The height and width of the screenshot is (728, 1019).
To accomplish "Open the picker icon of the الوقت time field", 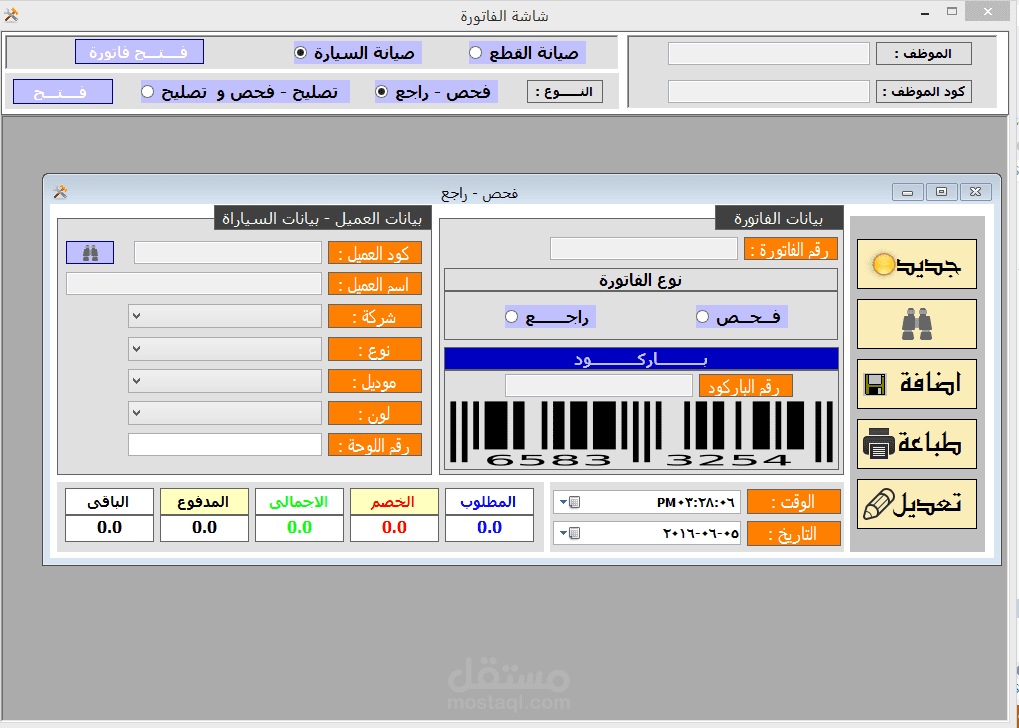I will [x=574, y=502].
